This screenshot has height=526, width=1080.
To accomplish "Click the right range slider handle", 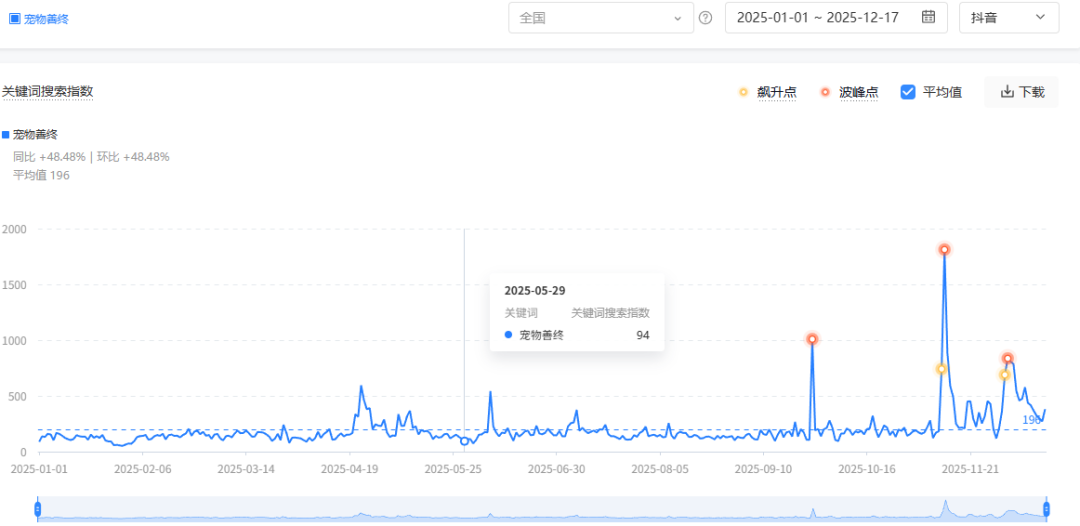I will [x=1046, y=509].
